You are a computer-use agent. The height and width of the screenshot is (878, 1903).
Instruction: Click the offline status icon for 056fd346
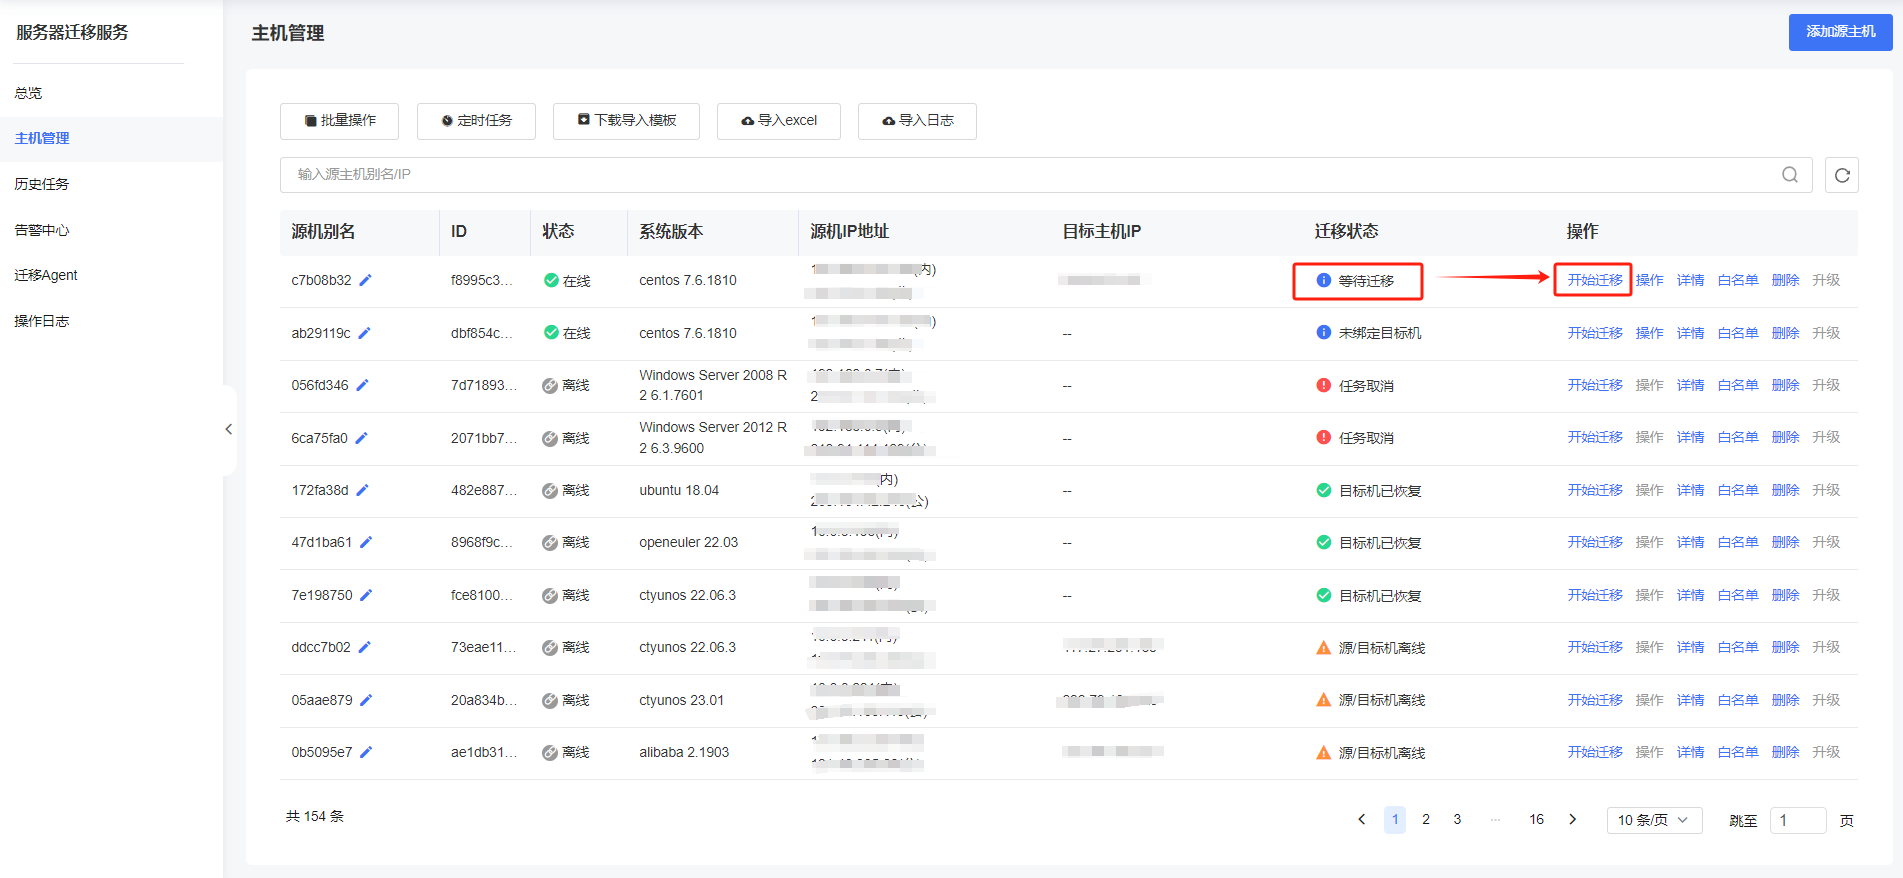coord(550,385)
